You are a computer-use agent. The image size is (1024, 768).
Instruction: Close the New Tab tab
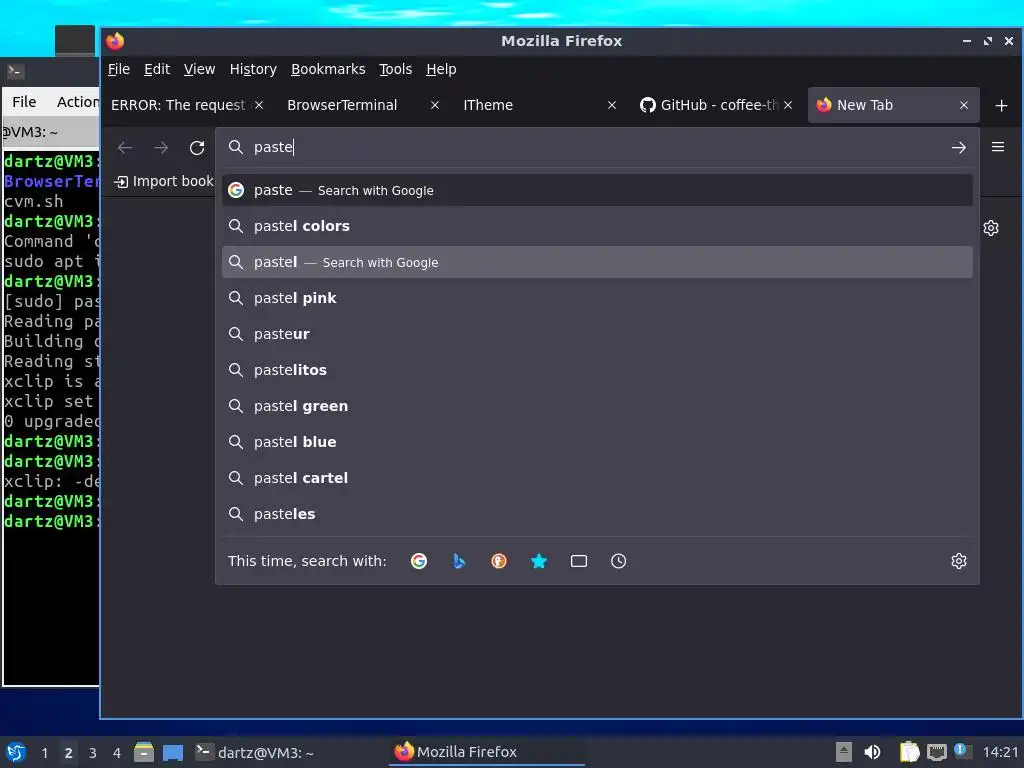(x=963, y=105)
